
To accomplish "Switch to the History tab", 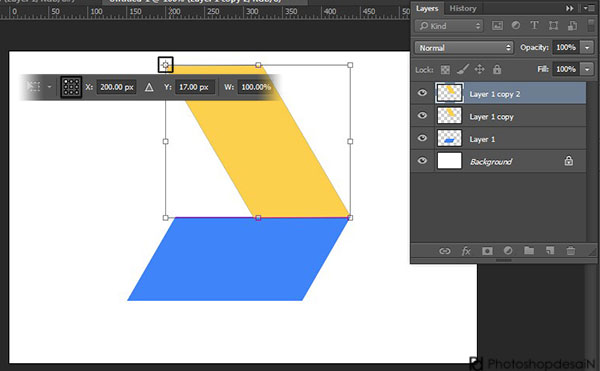I will point(463,8).
